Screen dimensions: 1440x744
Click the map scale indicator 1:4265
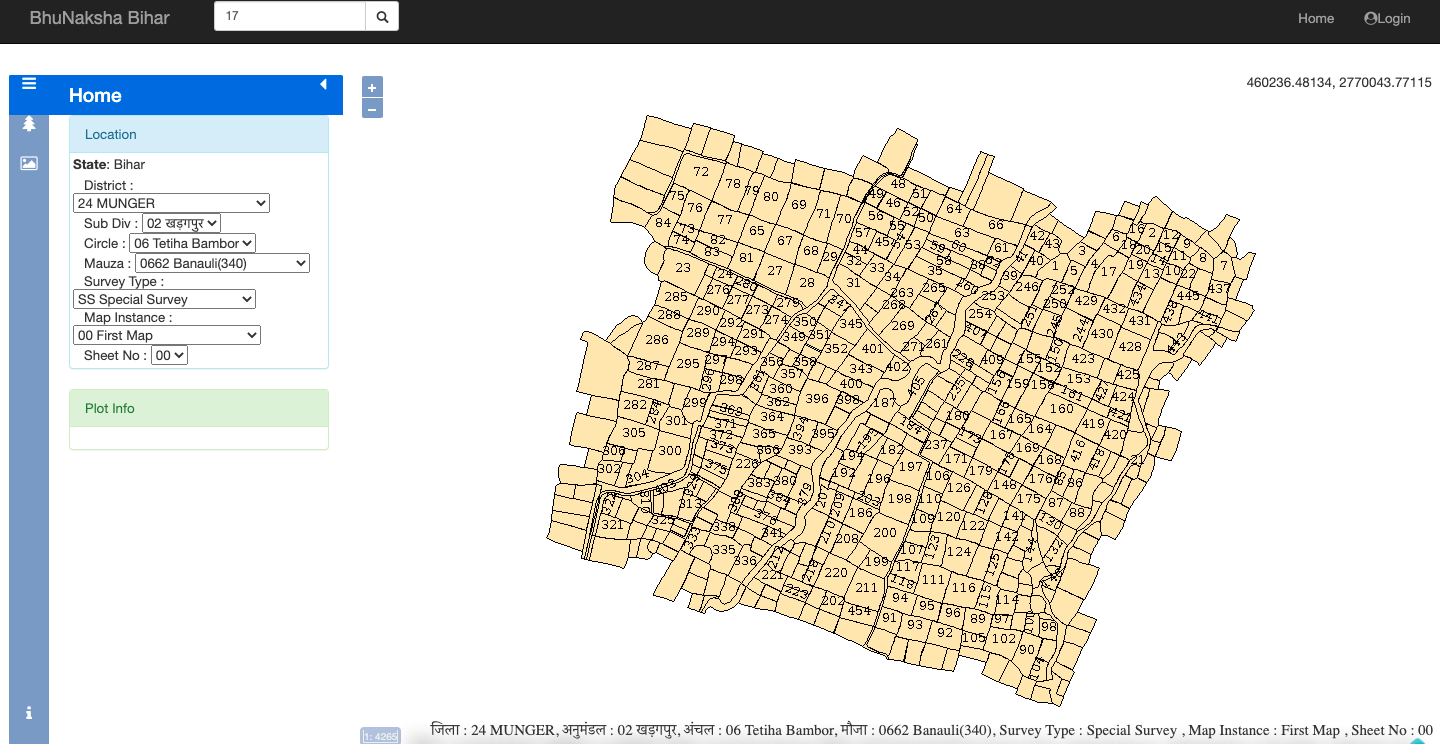[380, 736]
